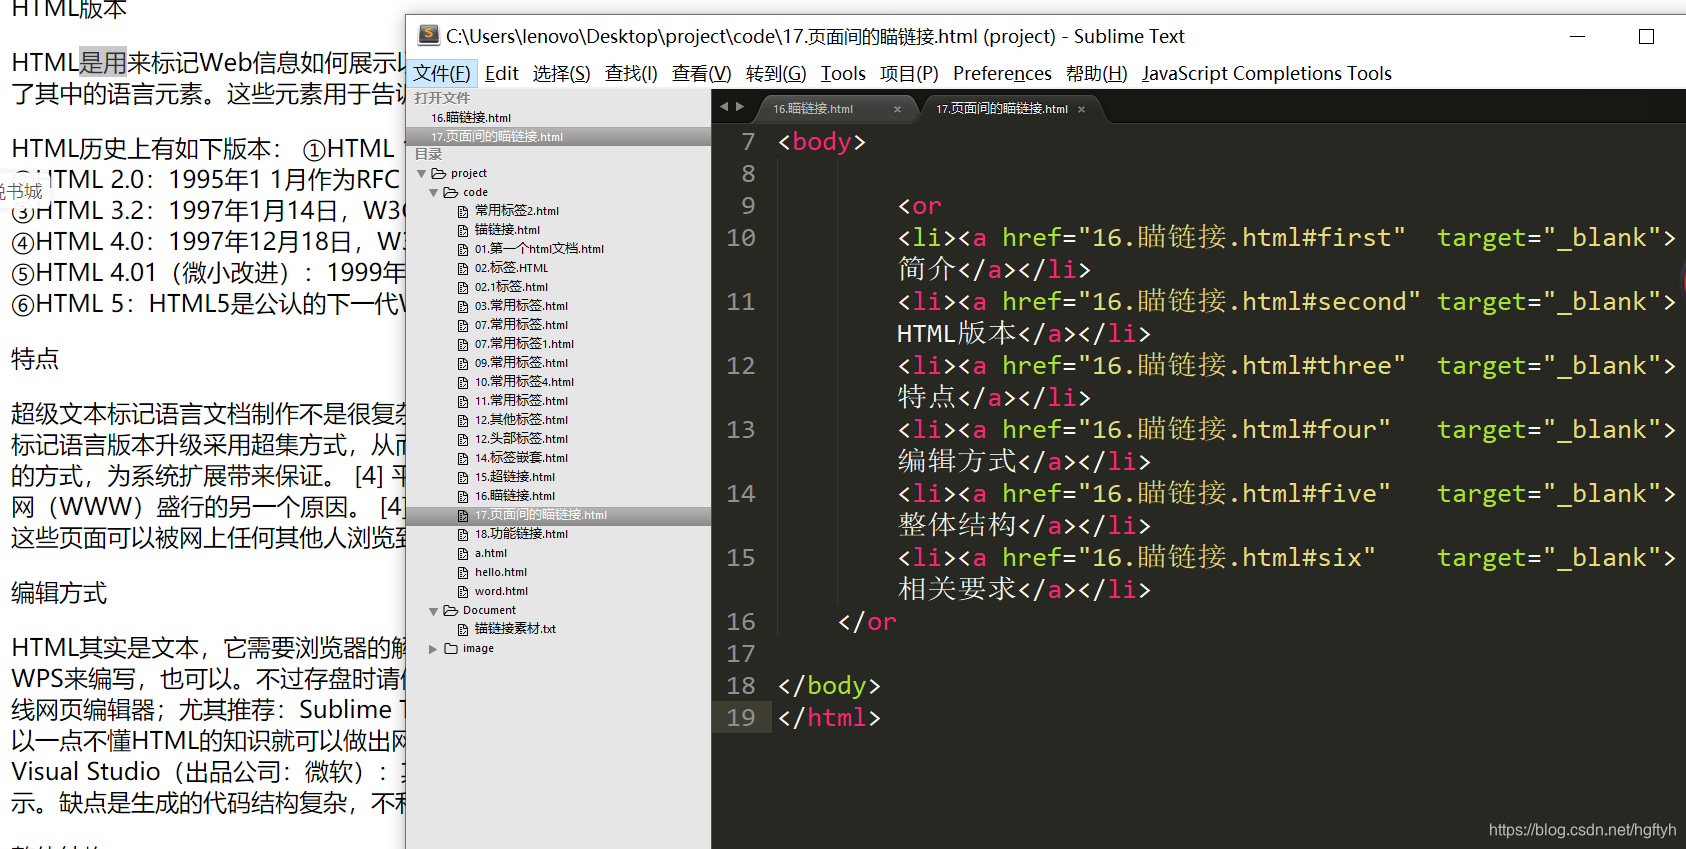The width and height of the screenshot is (1686, 849).
Task: Open 16.瞄链接.html in code folder
Action: (514, 496)
